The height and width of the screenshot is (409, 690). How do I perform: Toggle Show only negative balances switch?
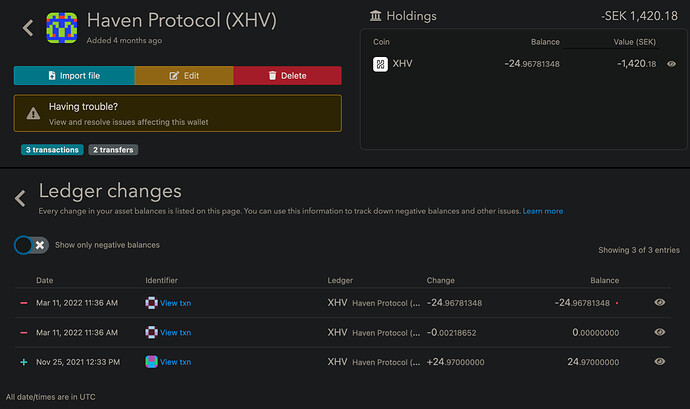pos(31,245)
